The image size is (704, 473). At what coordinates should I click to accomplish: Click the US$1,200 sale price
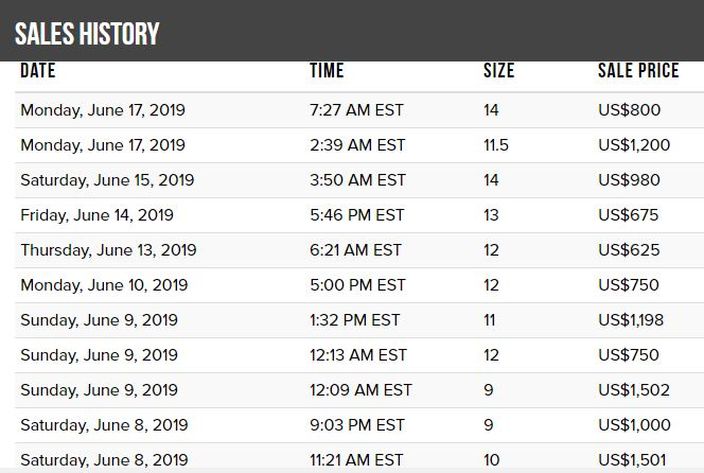coord(634,145)
